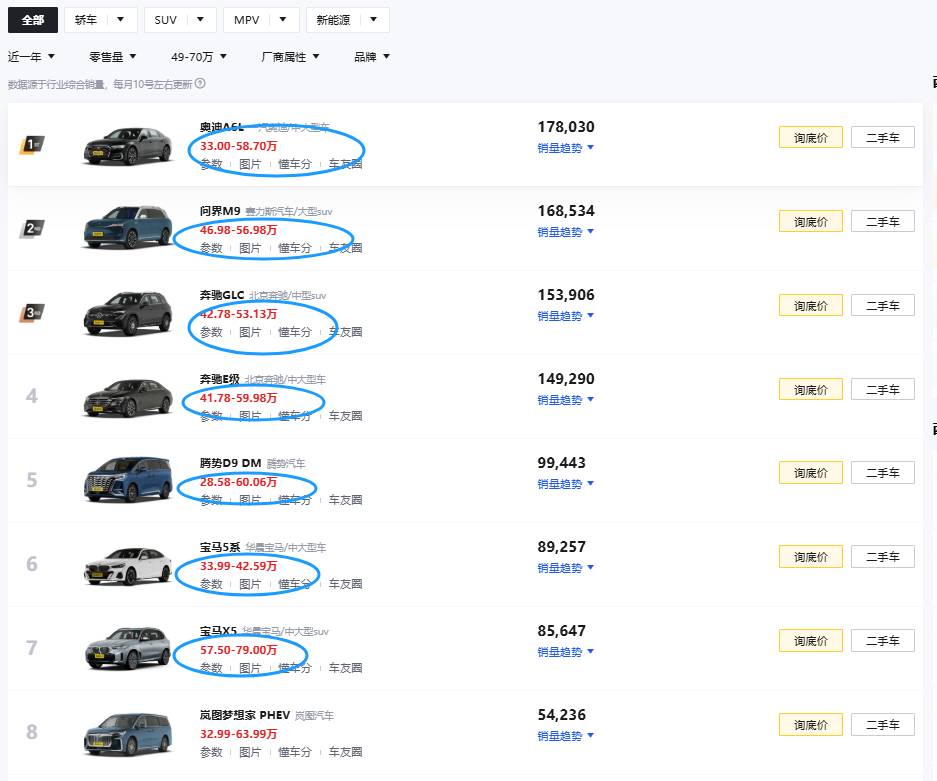Screen dimensions: 937x781
Task: Expand 销量趋势 for 奔驰GLC
Action: 565,316
